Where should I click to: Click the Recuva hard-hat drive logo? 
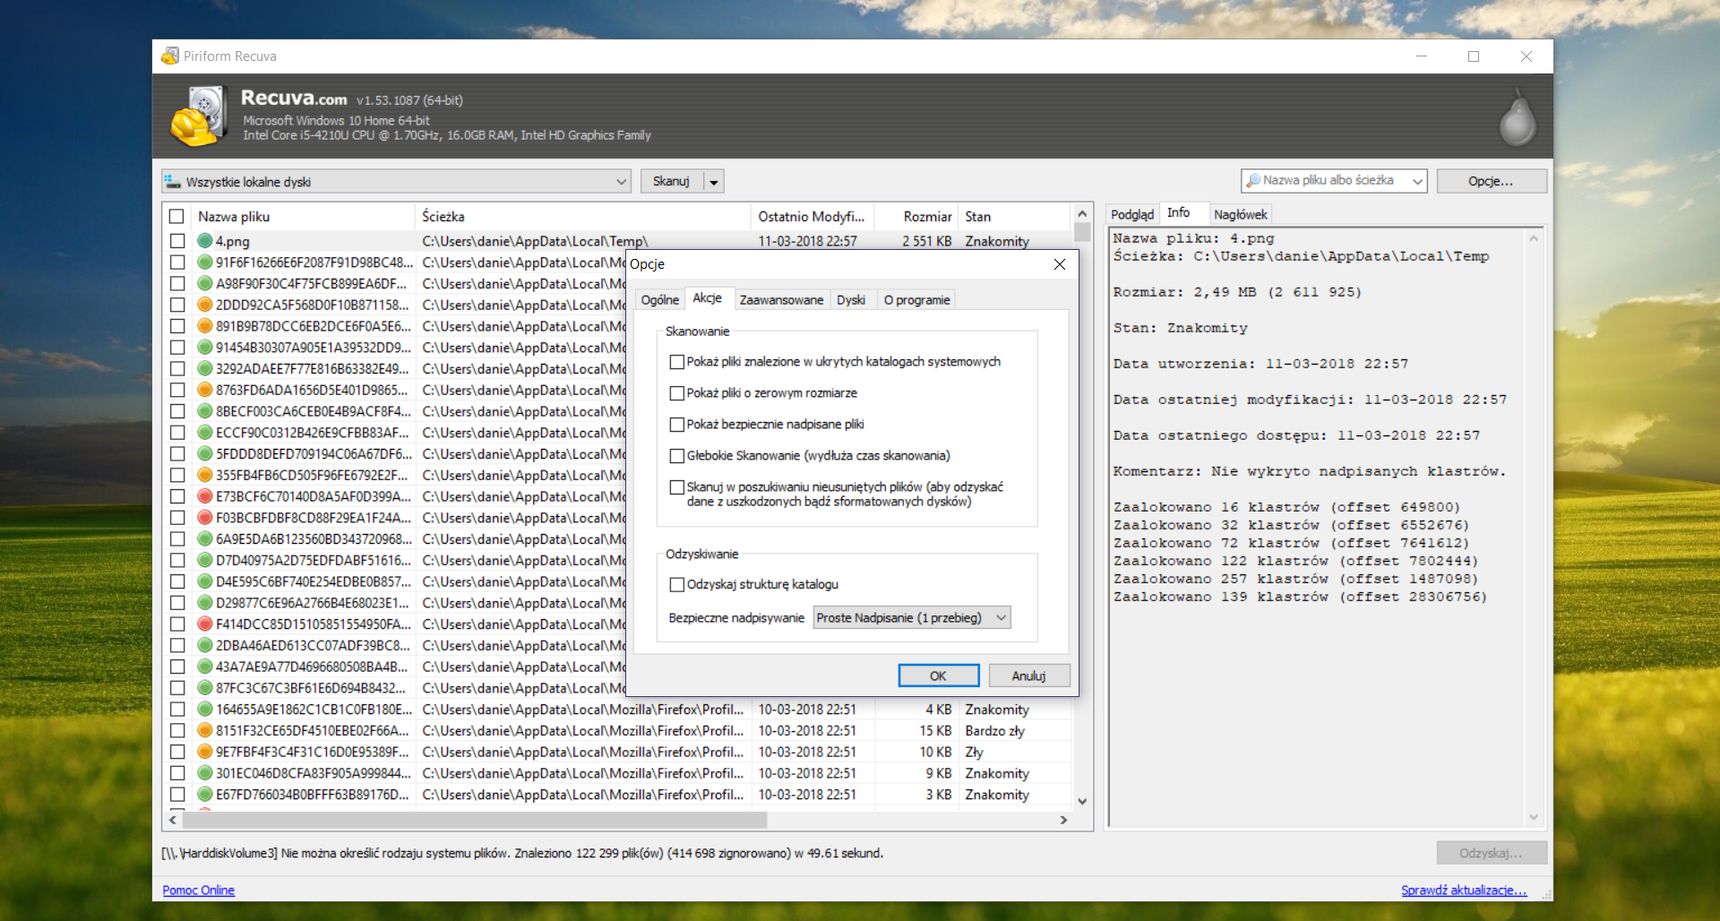pos(200,116)
